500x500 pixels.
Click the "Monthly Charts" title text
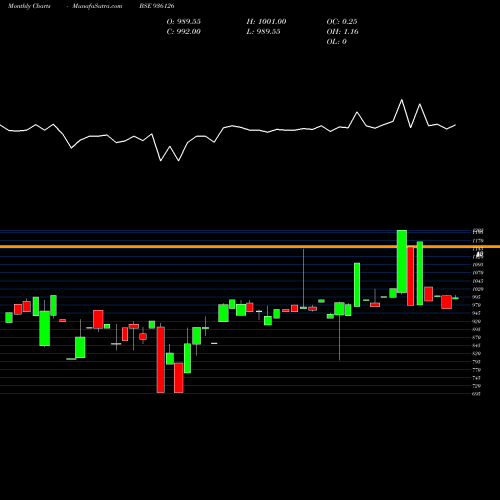(x=29, y=6)
